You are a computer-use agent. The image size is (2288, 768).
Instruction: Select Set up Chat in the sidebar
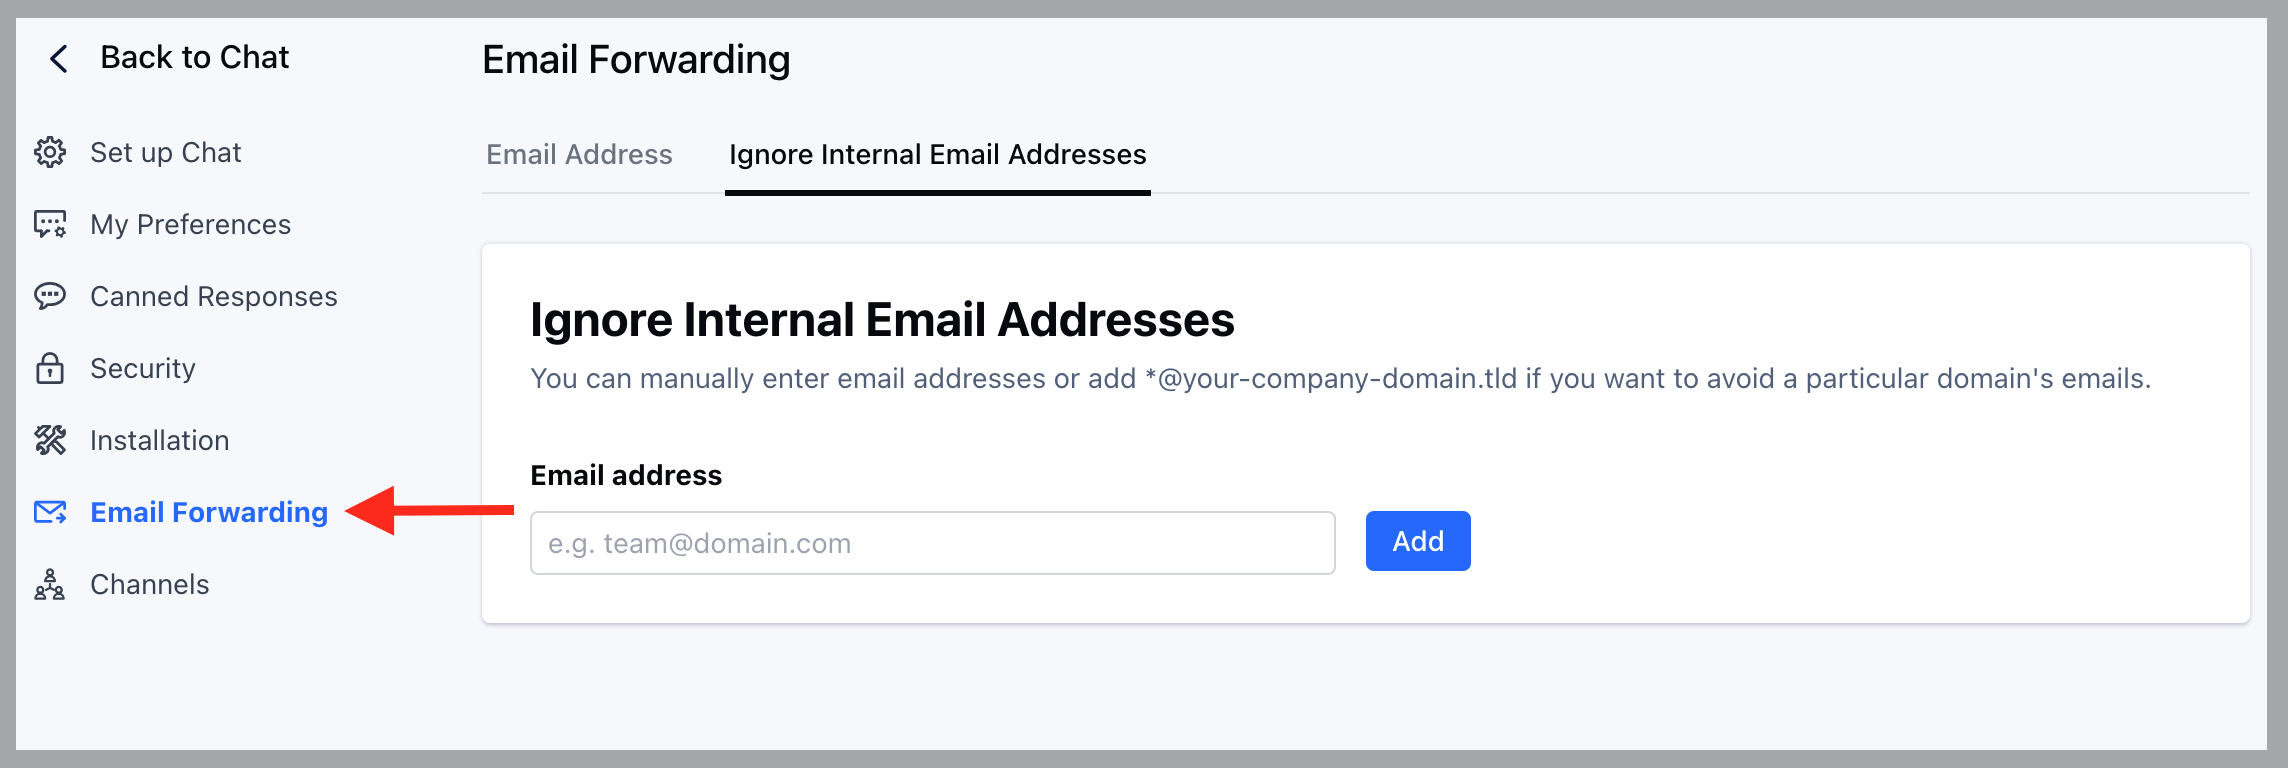pyautogui.click(x=165, y=152)
